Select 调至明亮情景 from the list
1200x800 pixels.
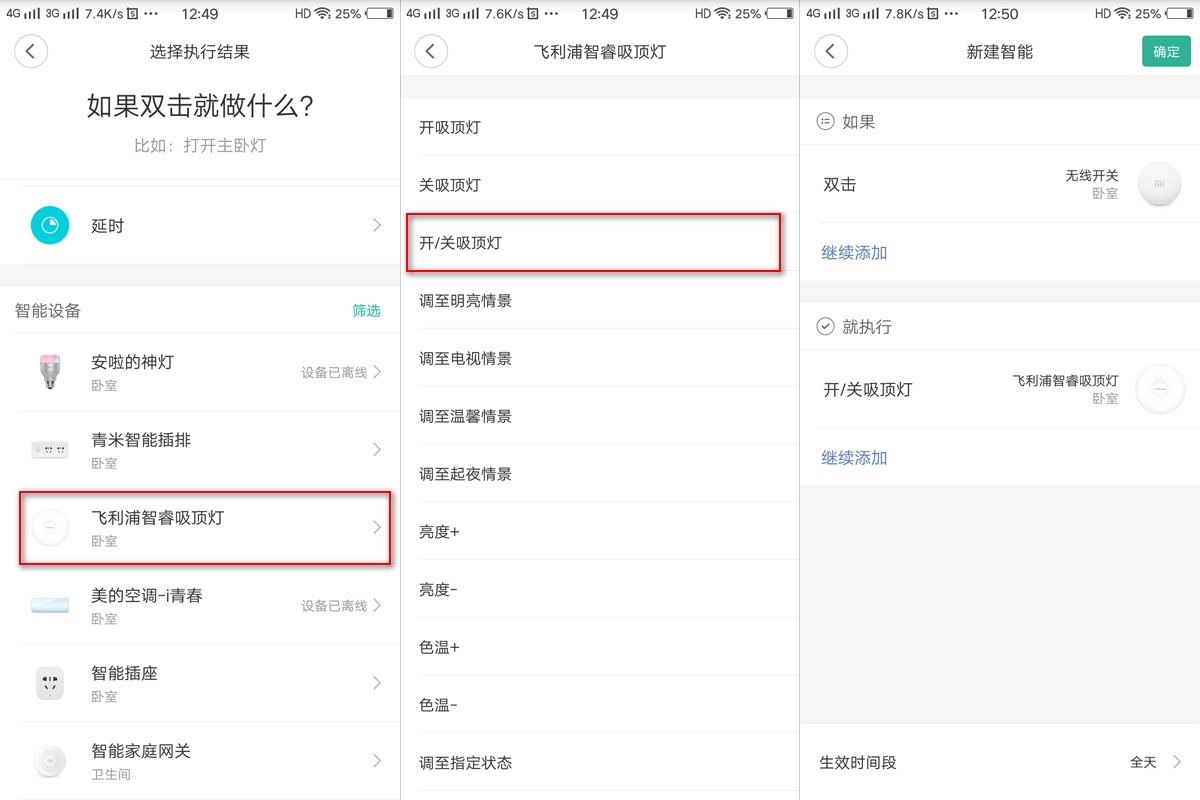pyautogui.click(x=594, y=300)
